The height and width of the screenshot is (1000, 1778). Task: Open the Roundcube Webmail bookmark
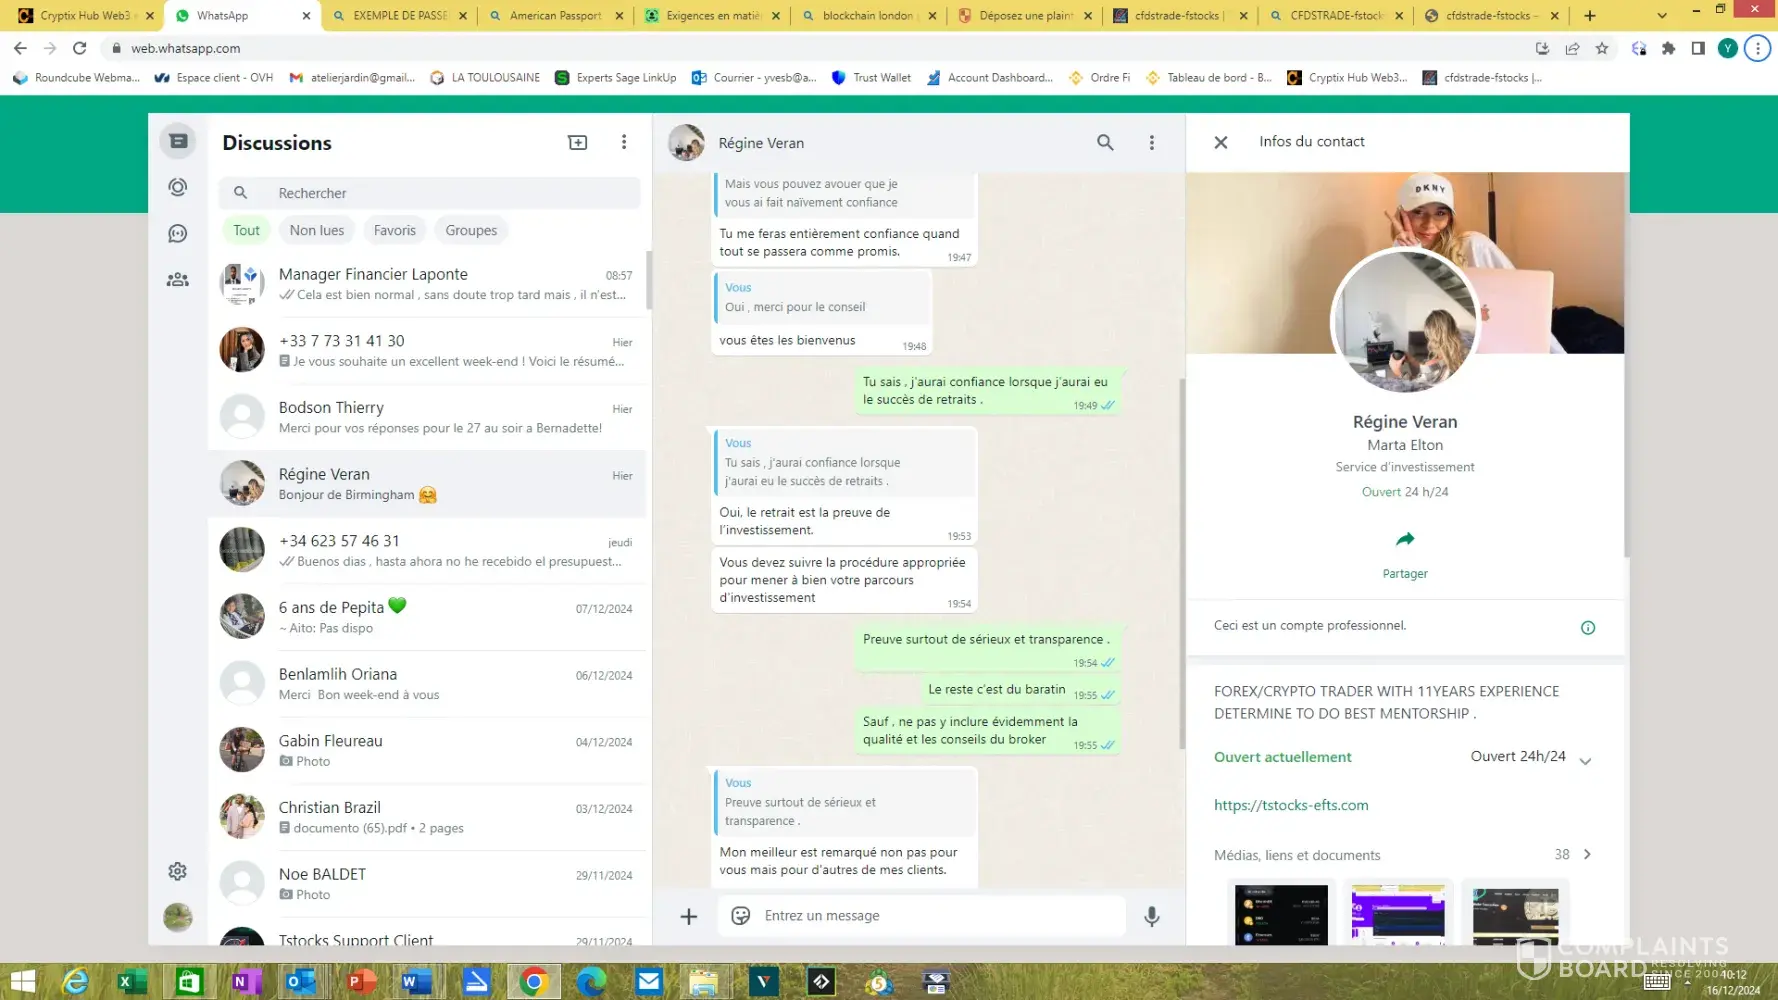(76, 77)
